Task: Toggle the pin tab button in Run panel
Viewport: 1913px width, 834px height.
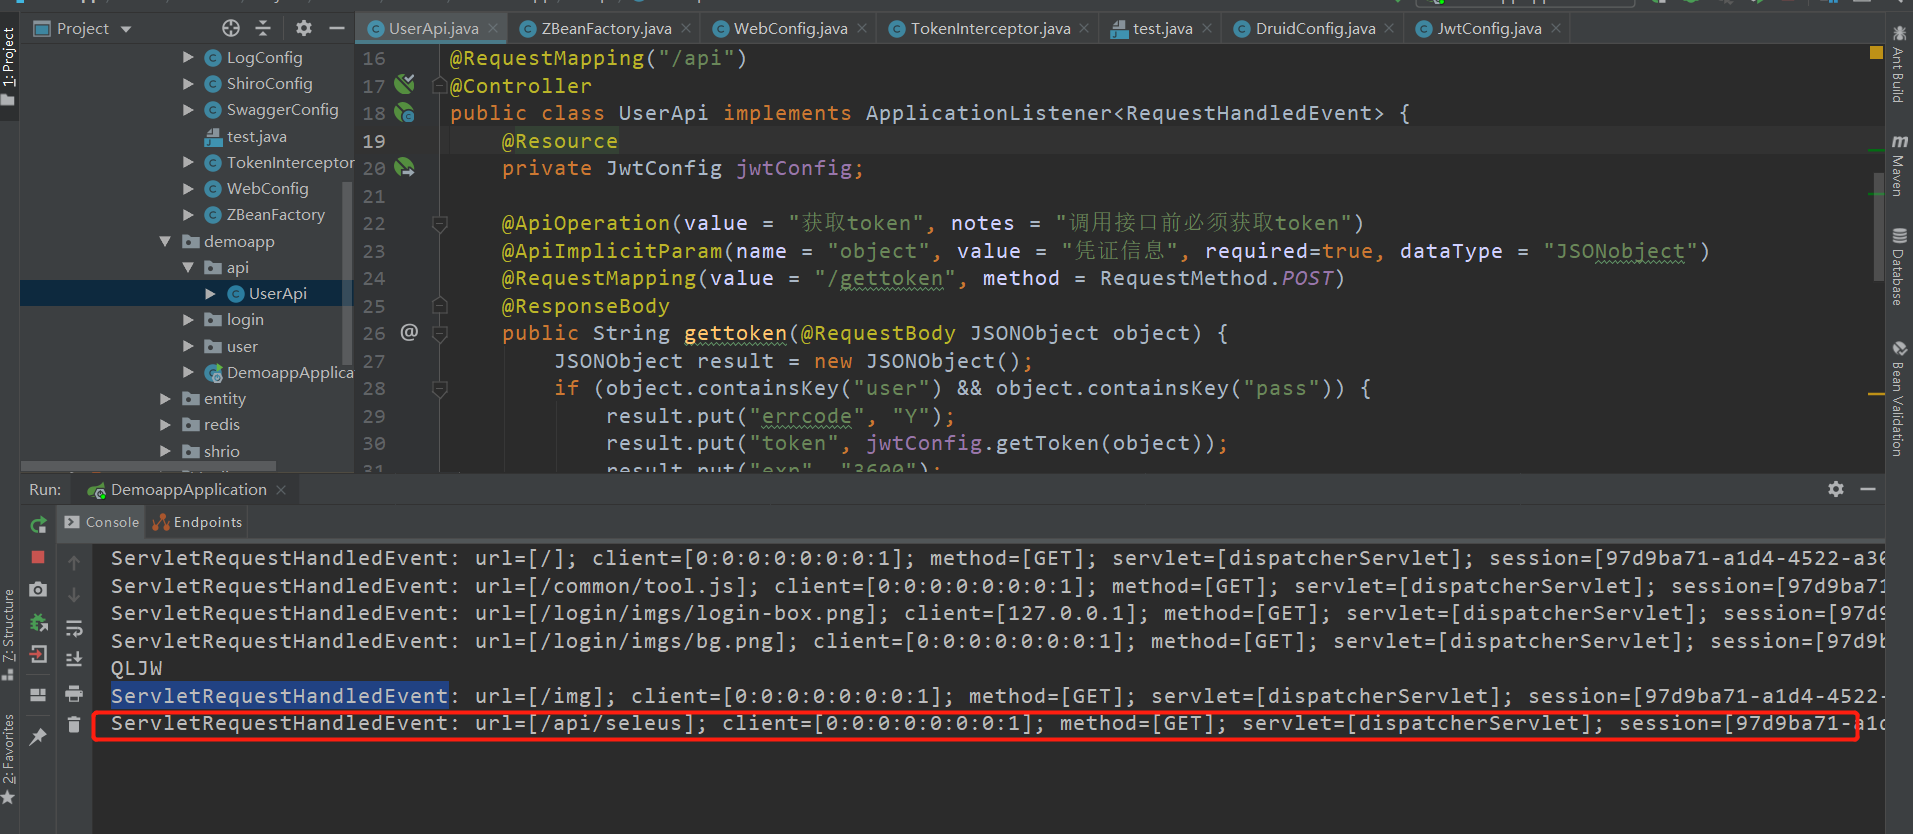Action: tap(38, 737)
